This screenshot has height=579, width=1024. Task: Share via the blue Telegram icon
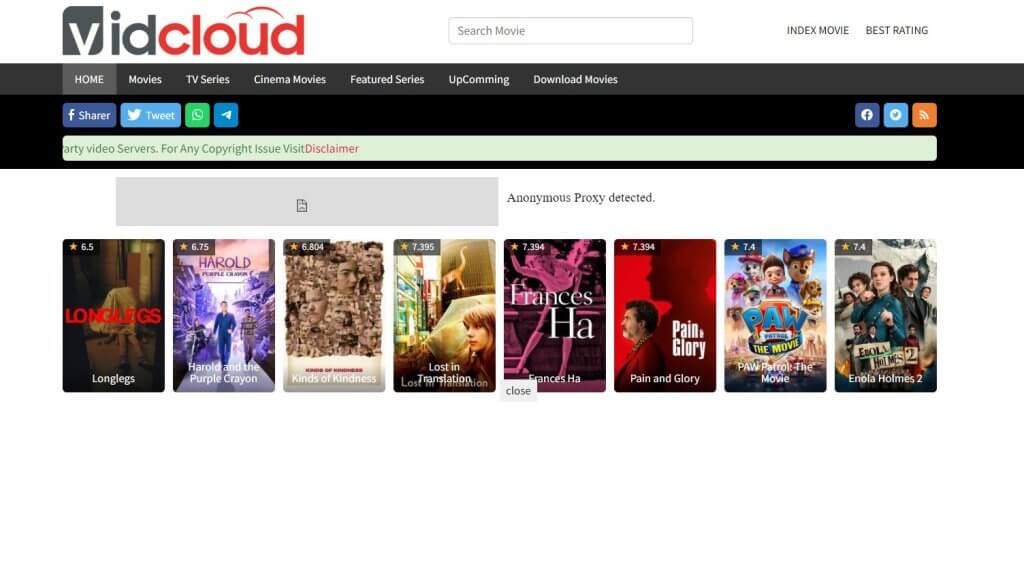pyautogui.click(x=226, y=114)
